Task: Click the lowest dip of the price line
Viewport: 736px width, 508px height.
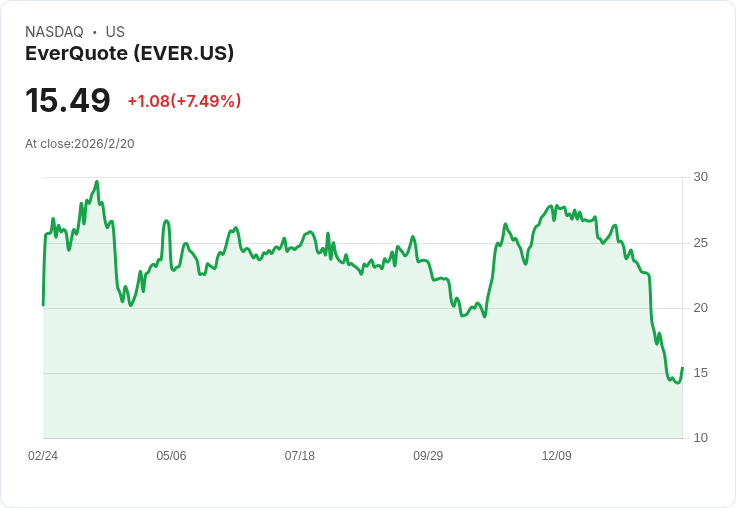Action: coord(677,383)
